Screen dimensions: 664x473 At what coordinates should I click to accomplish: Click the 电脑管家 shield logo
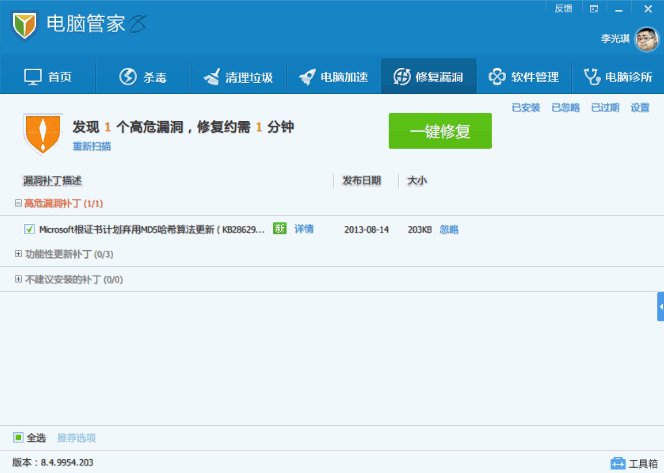25,25
